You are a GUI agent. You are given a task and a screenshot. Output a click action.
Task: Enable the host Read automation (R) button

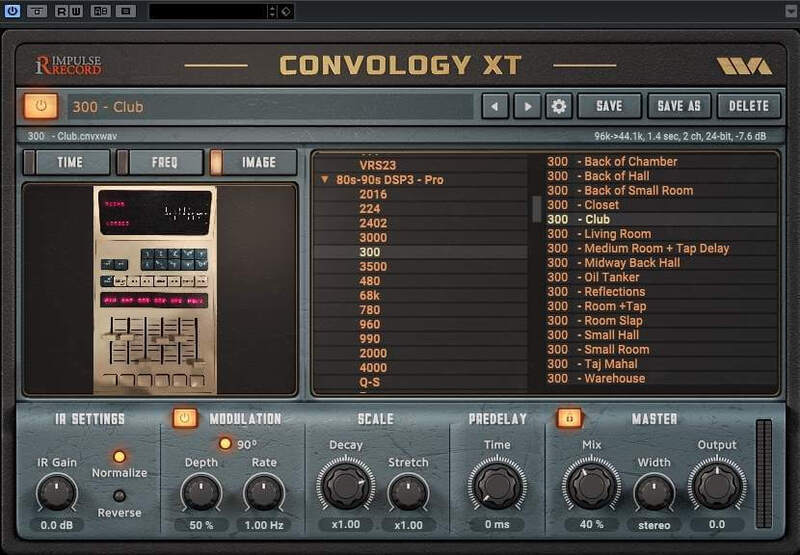click(62, 11)
